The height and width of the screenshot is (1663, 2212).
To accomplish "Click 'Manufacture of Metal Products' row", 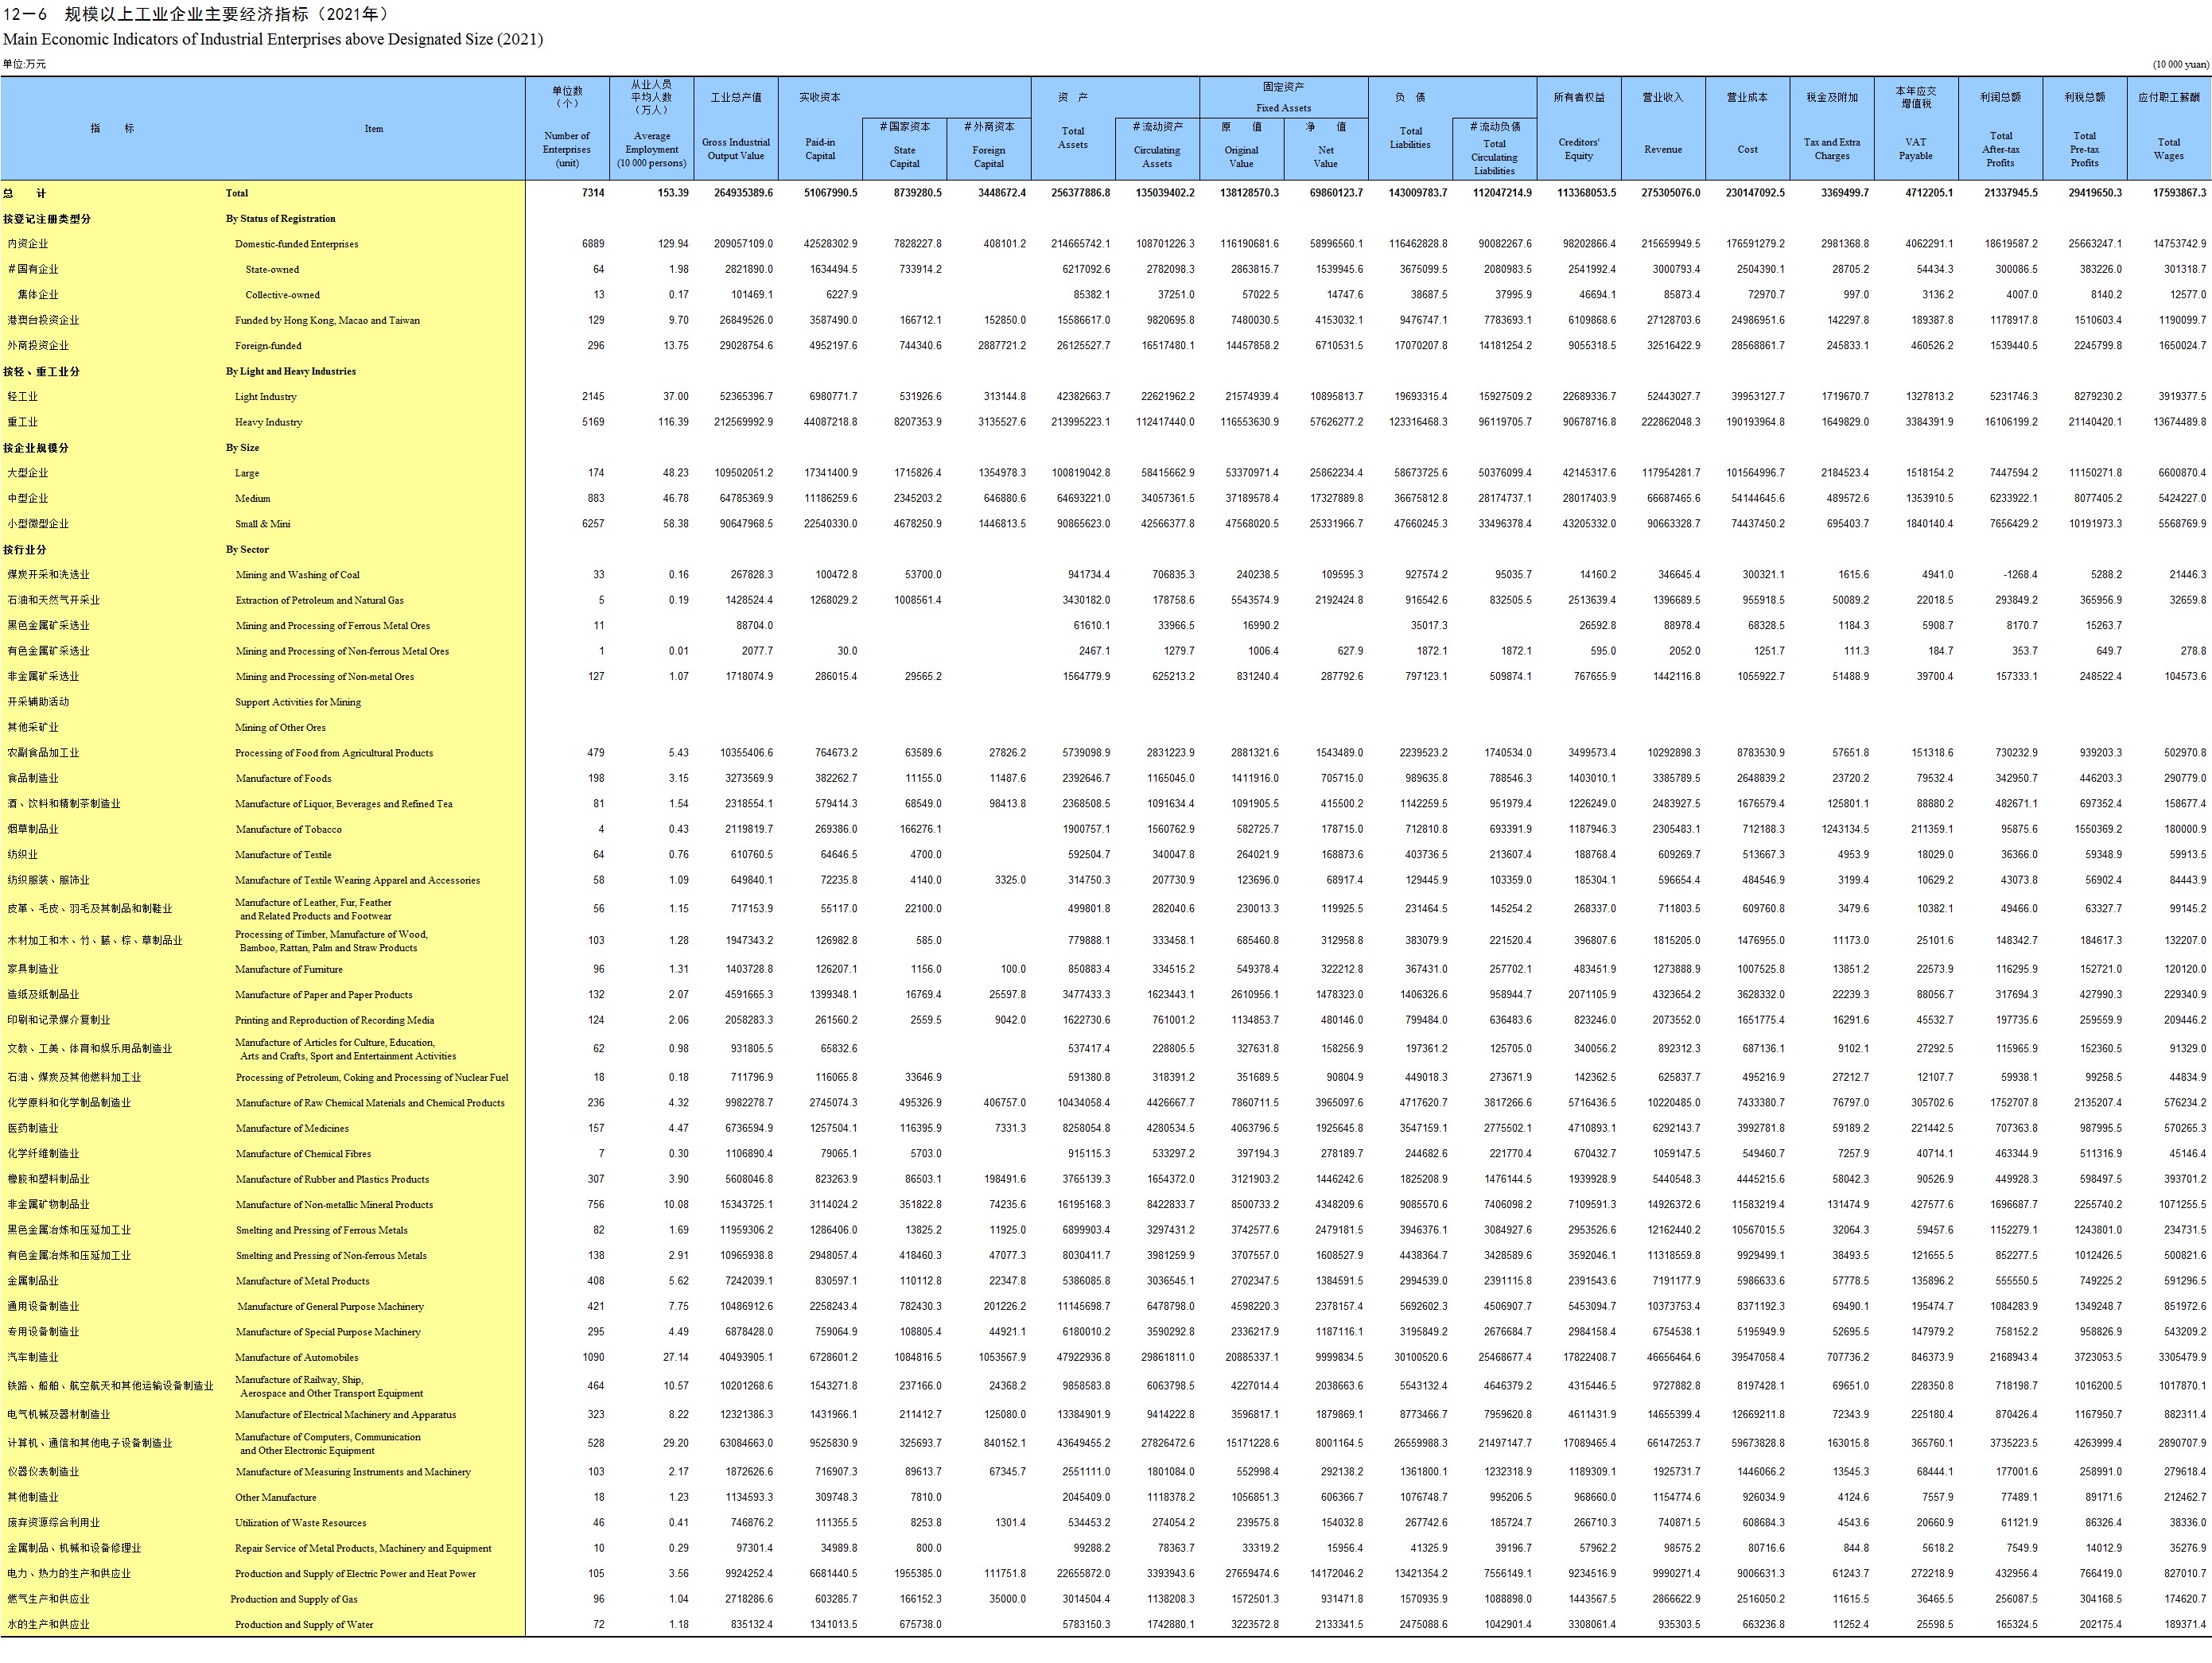I will (302, 1281).
